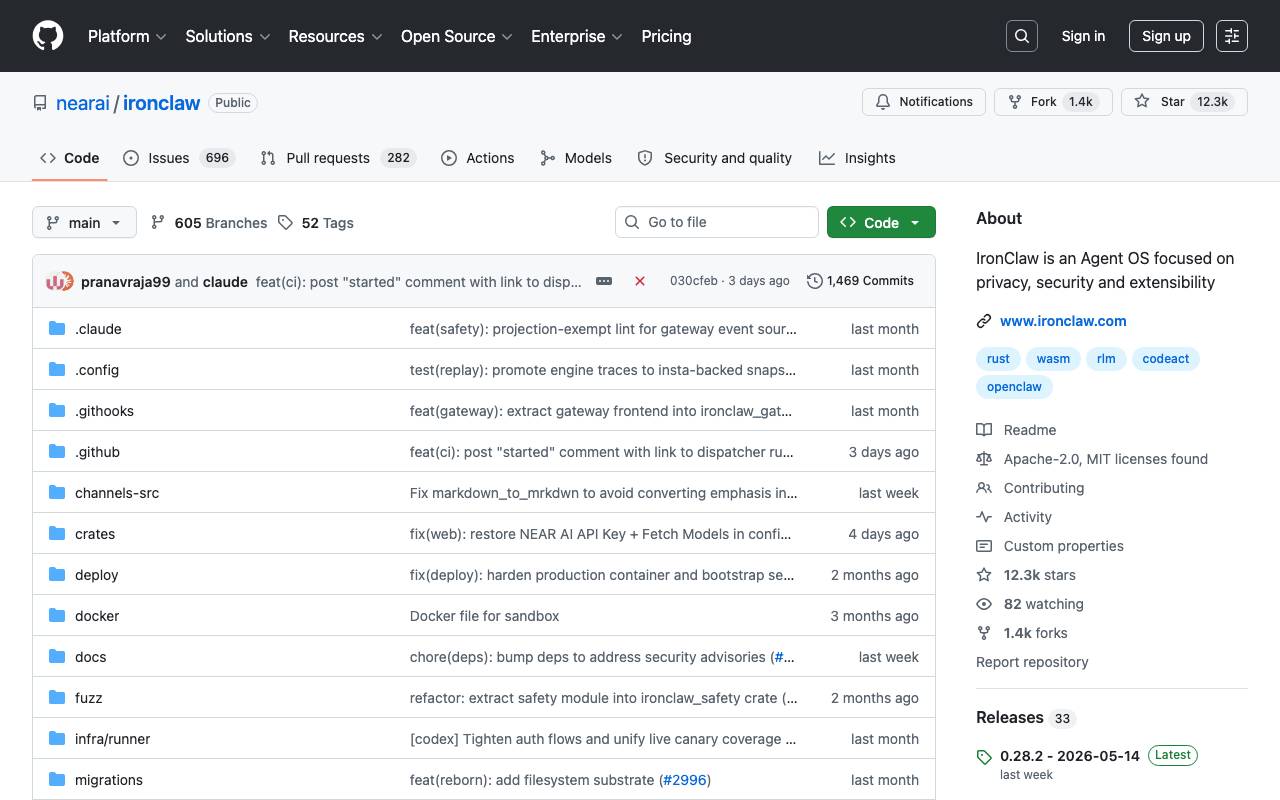Expand the Solutions menu
This screenshot has width=1280, height=800.
click(x=228, y=36)
